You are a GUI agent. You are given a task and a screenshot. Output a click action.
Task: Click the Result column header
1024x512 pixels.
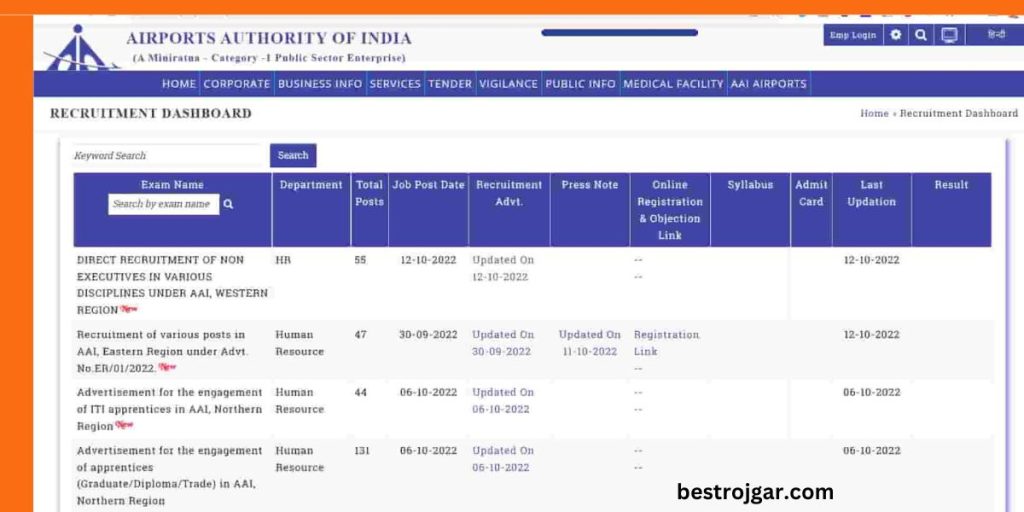[951, 185]
